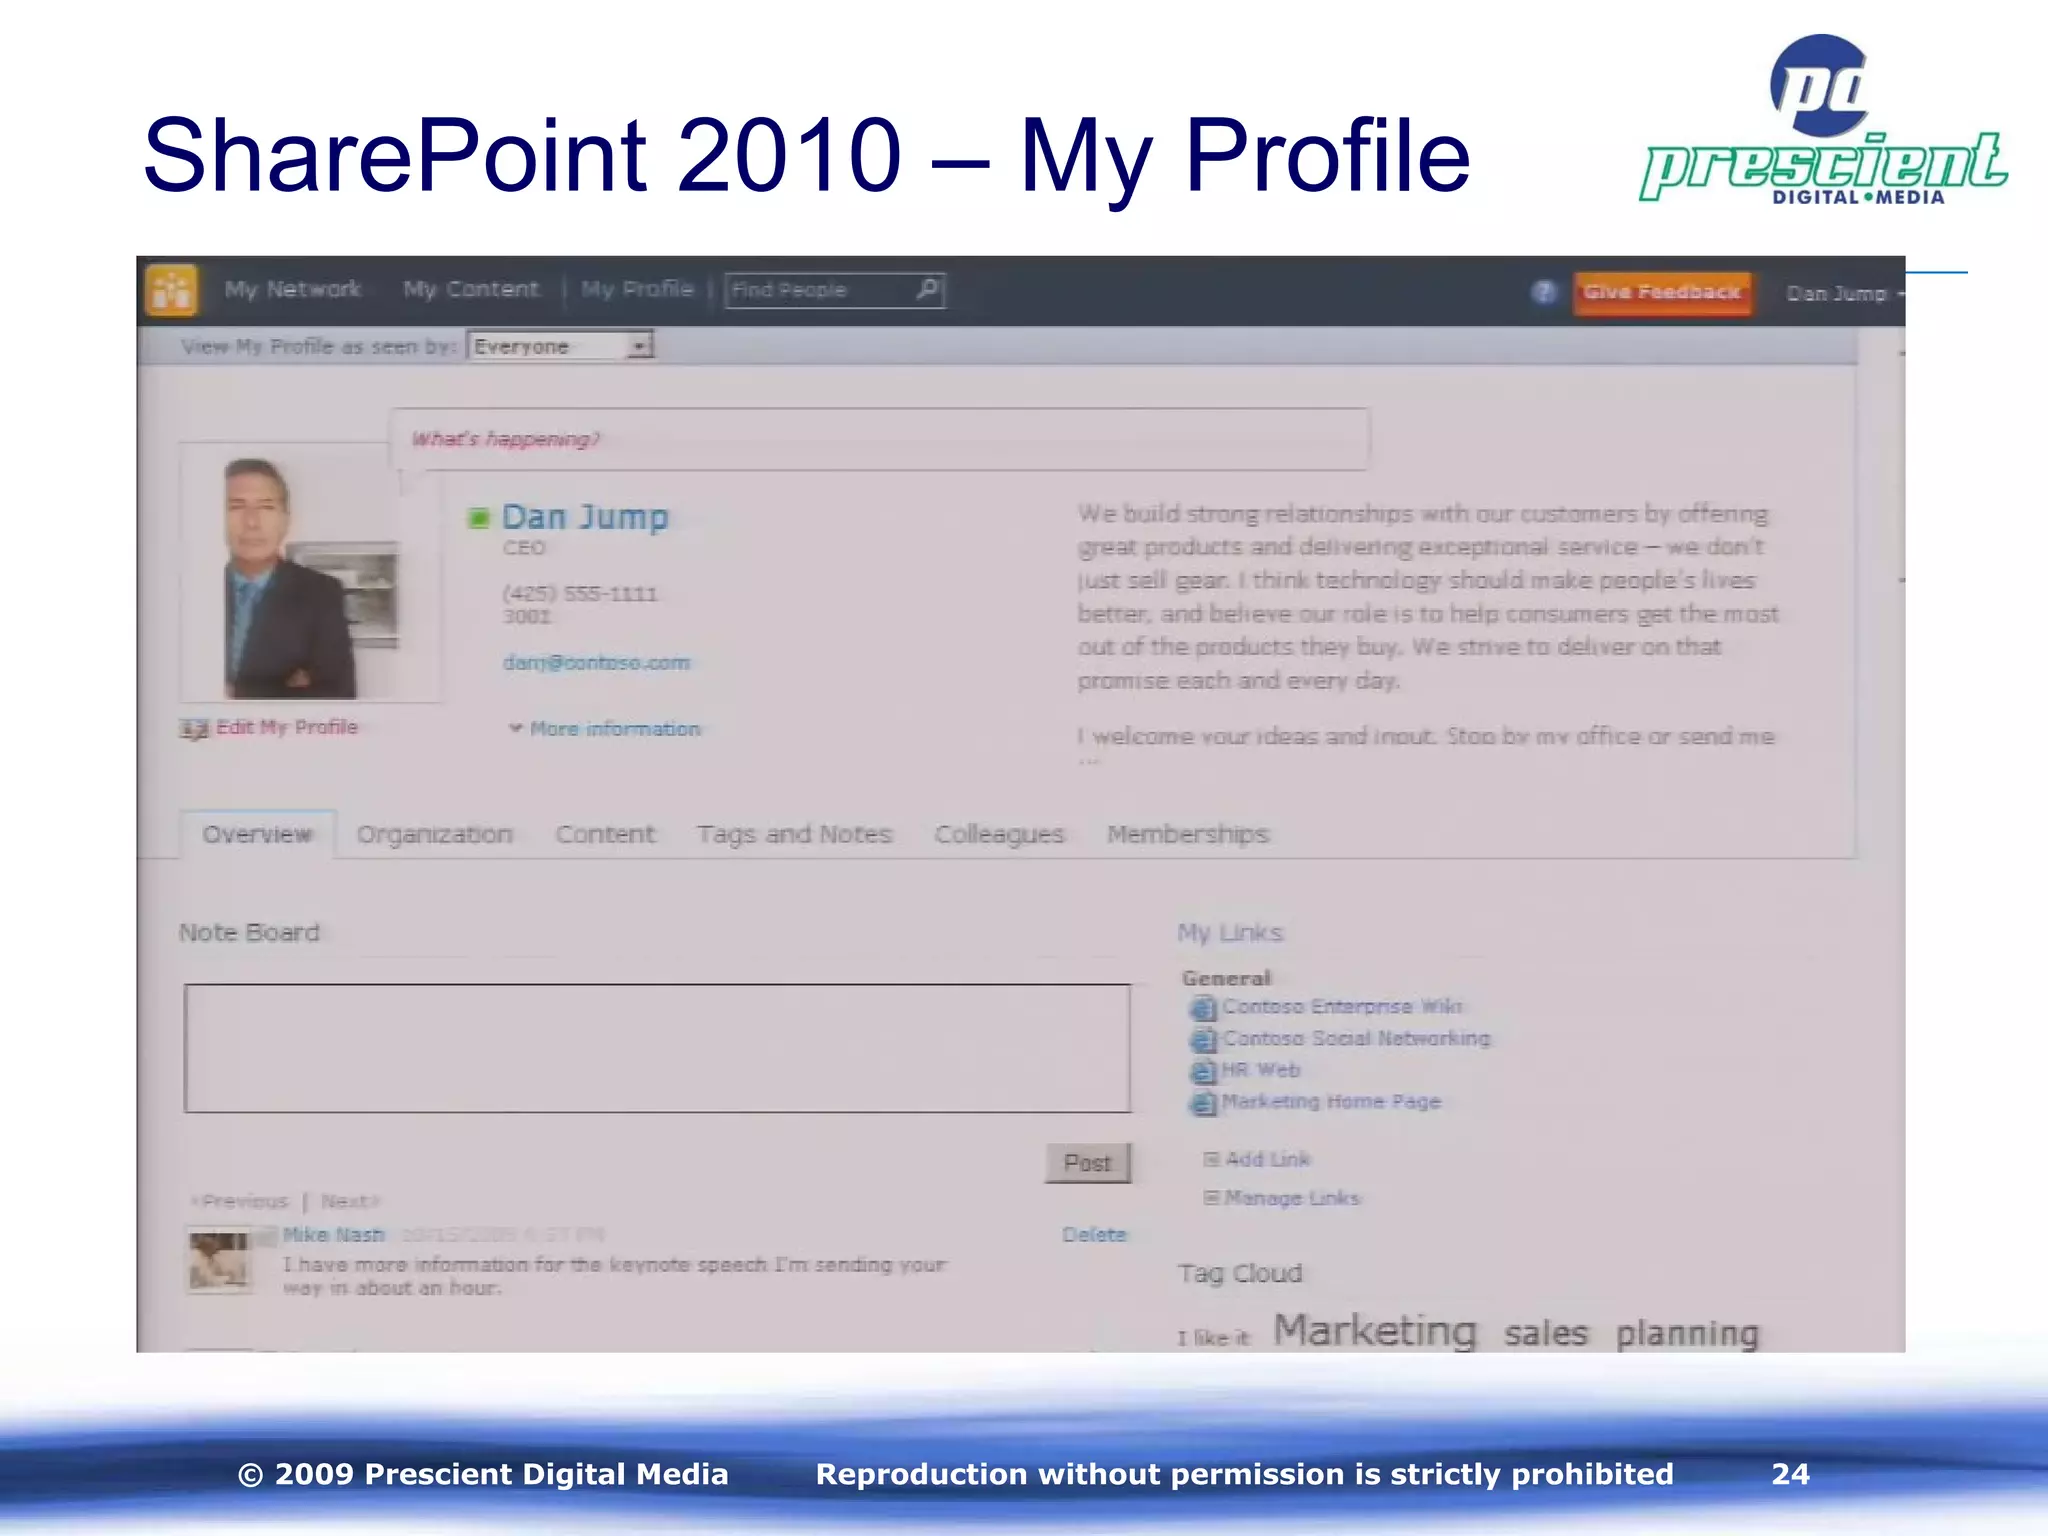Delete Mike Nash's note
2048x1536 pixels.
point(1094,1235)
